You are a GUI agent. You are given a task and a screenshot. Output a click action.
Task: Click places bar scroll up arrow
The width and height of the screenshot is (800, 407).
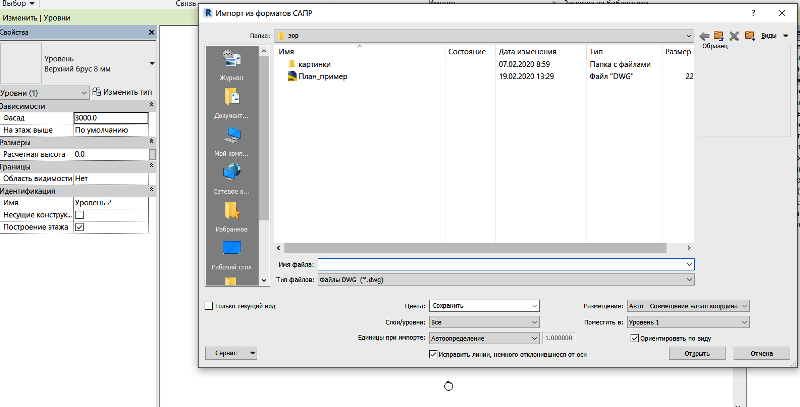coord(263,51)
